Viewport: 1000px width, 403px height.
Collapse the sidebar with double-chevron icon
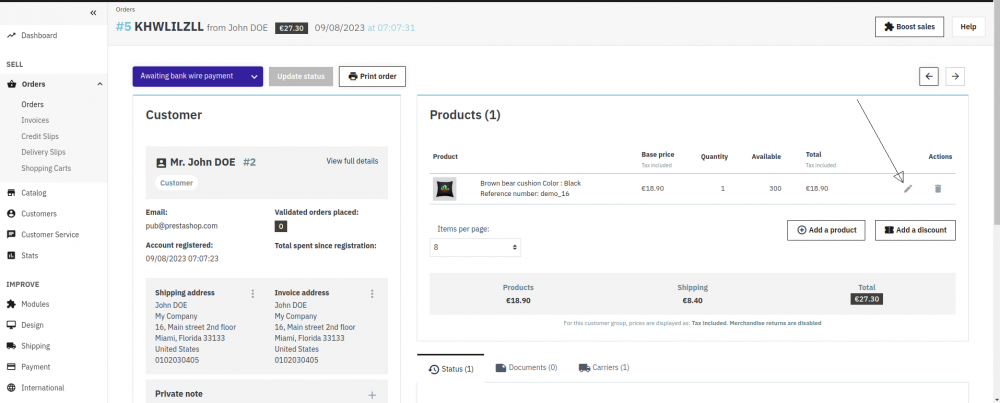click(x=93, y=13)
